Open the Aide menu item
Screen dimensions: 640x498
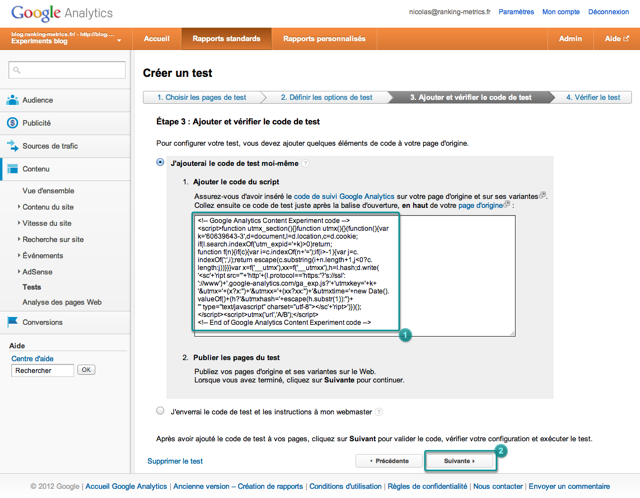tap(616, 38)
